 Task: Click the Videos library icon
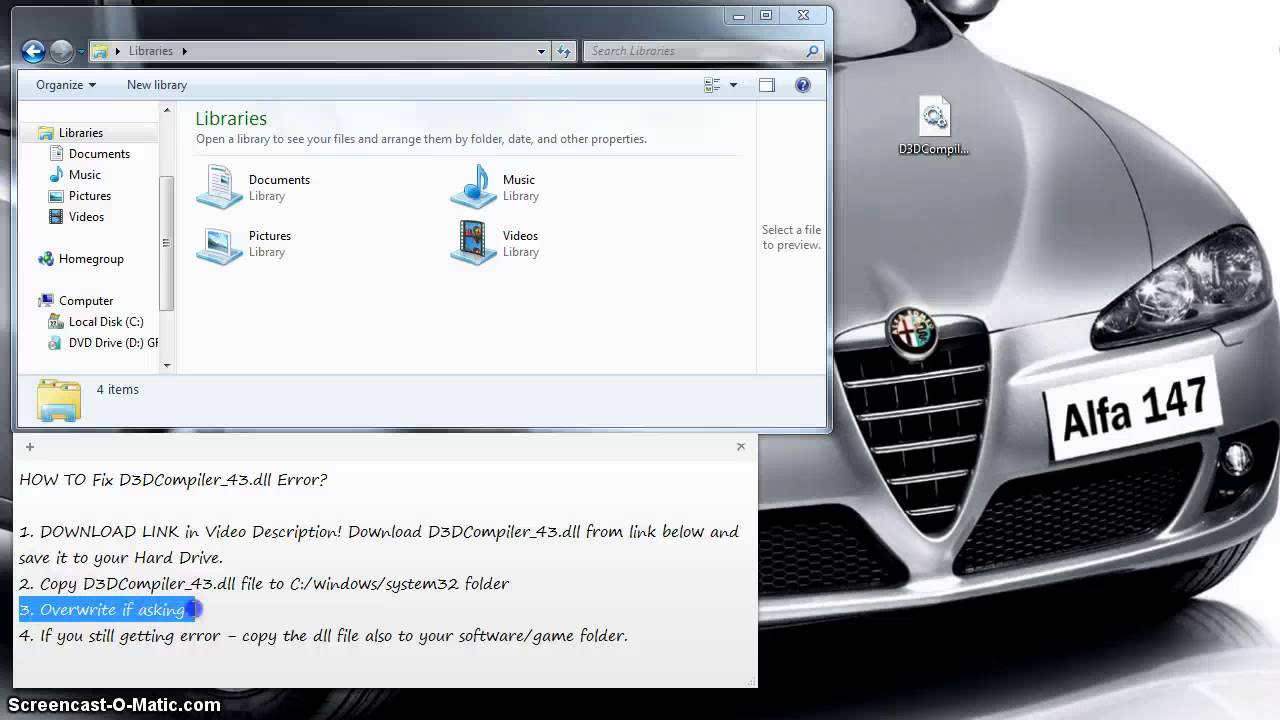tap(473, 243)
